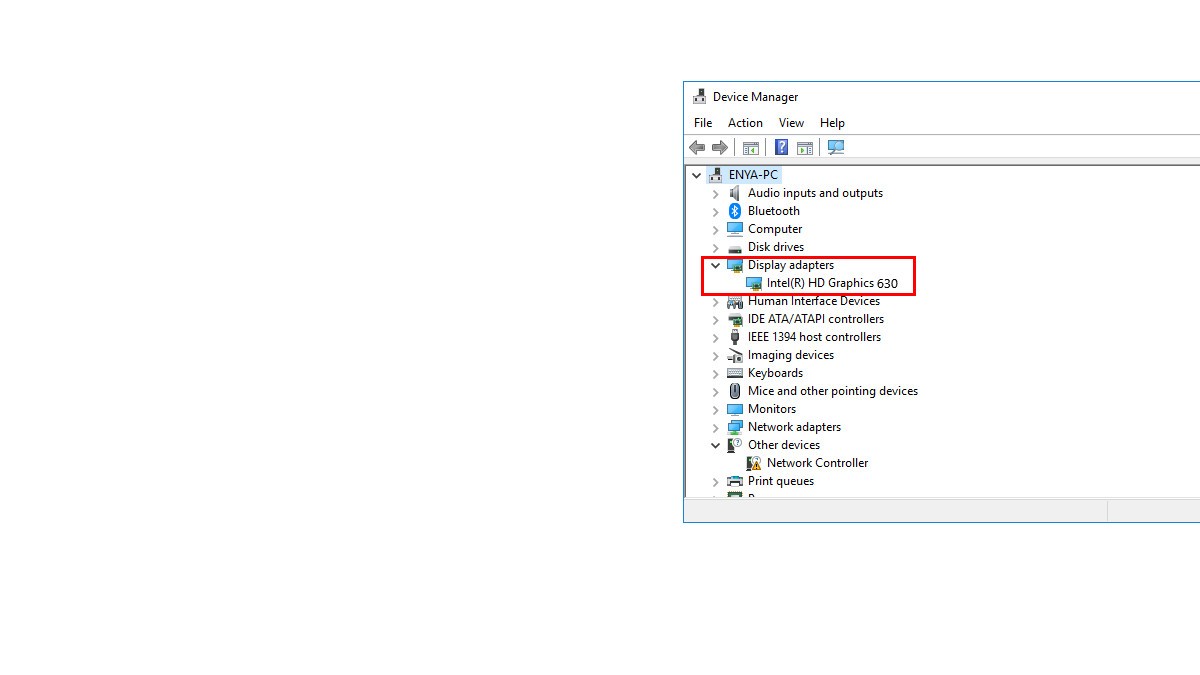This screenshot has height=675, width=1200.
Task: Click the Back arrow toolbar icon
Action: (697, 148)
